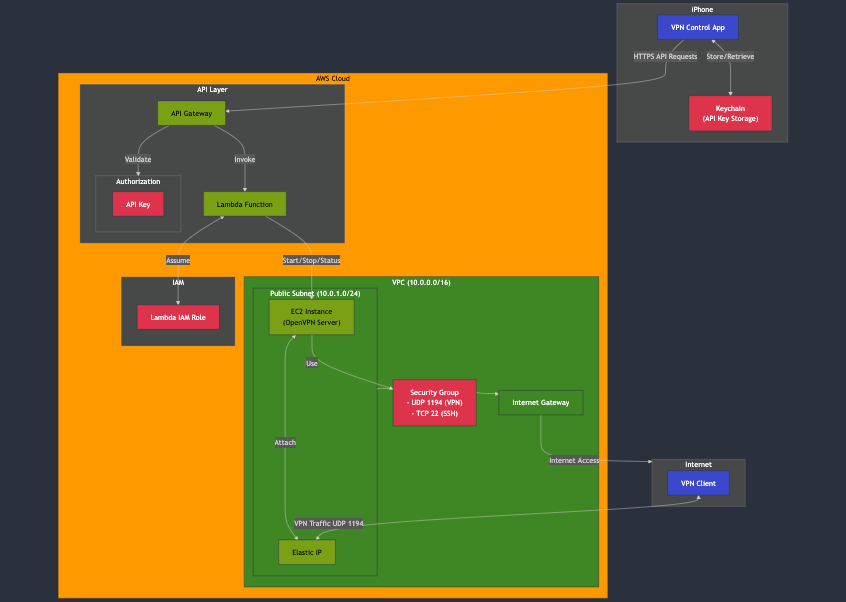This screenshot has height=602, width=846.
Task: Select the Internet Gateway node
Action: click(x=541, y=402)
